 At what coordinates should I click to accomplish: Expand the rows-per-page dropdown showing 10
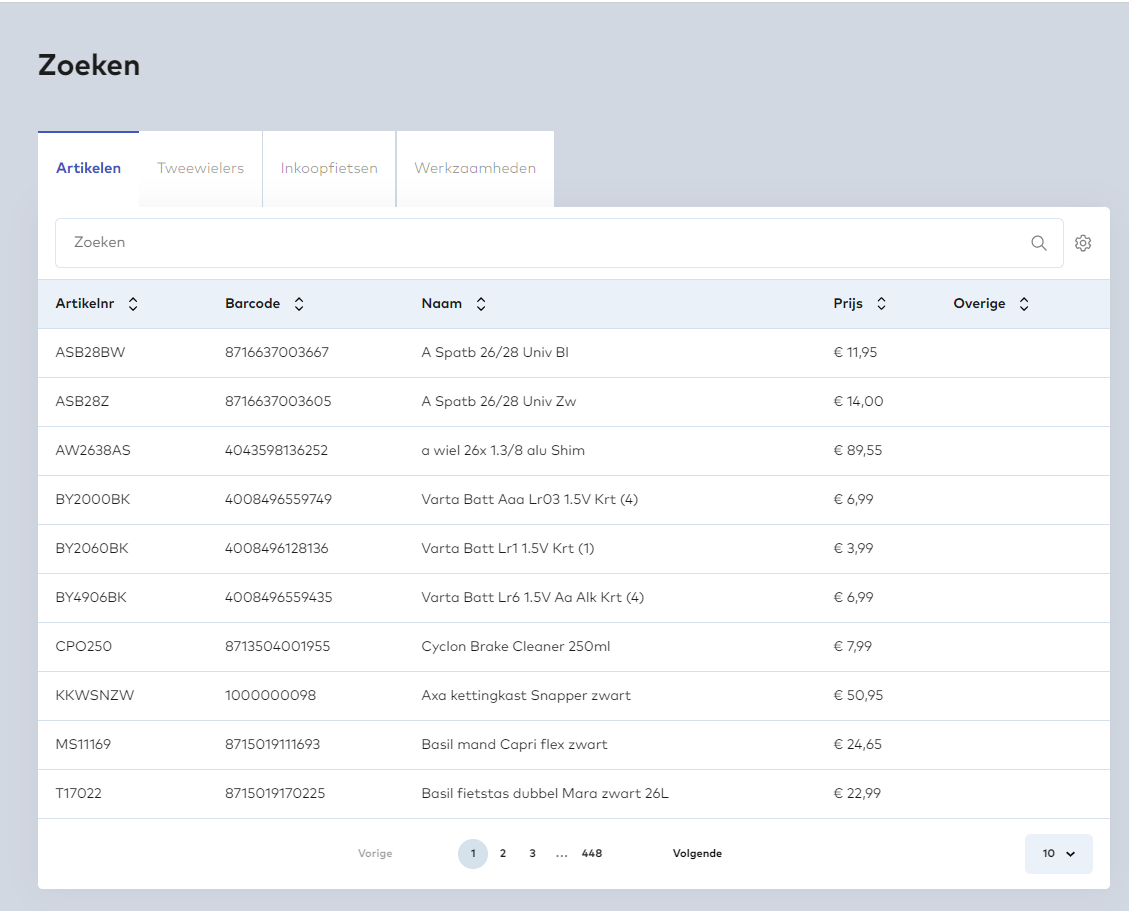pyautogui.click(x=1058, y=854)
